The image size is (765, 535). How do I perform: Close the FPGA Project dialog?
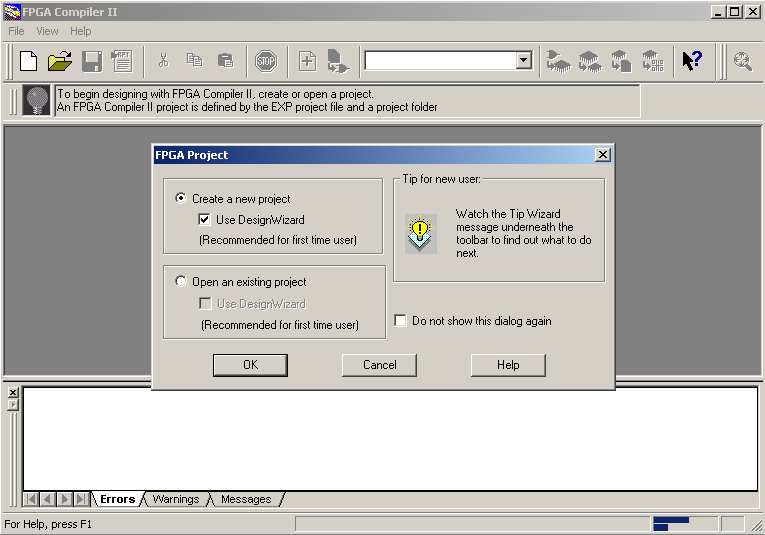pos(603,155)
